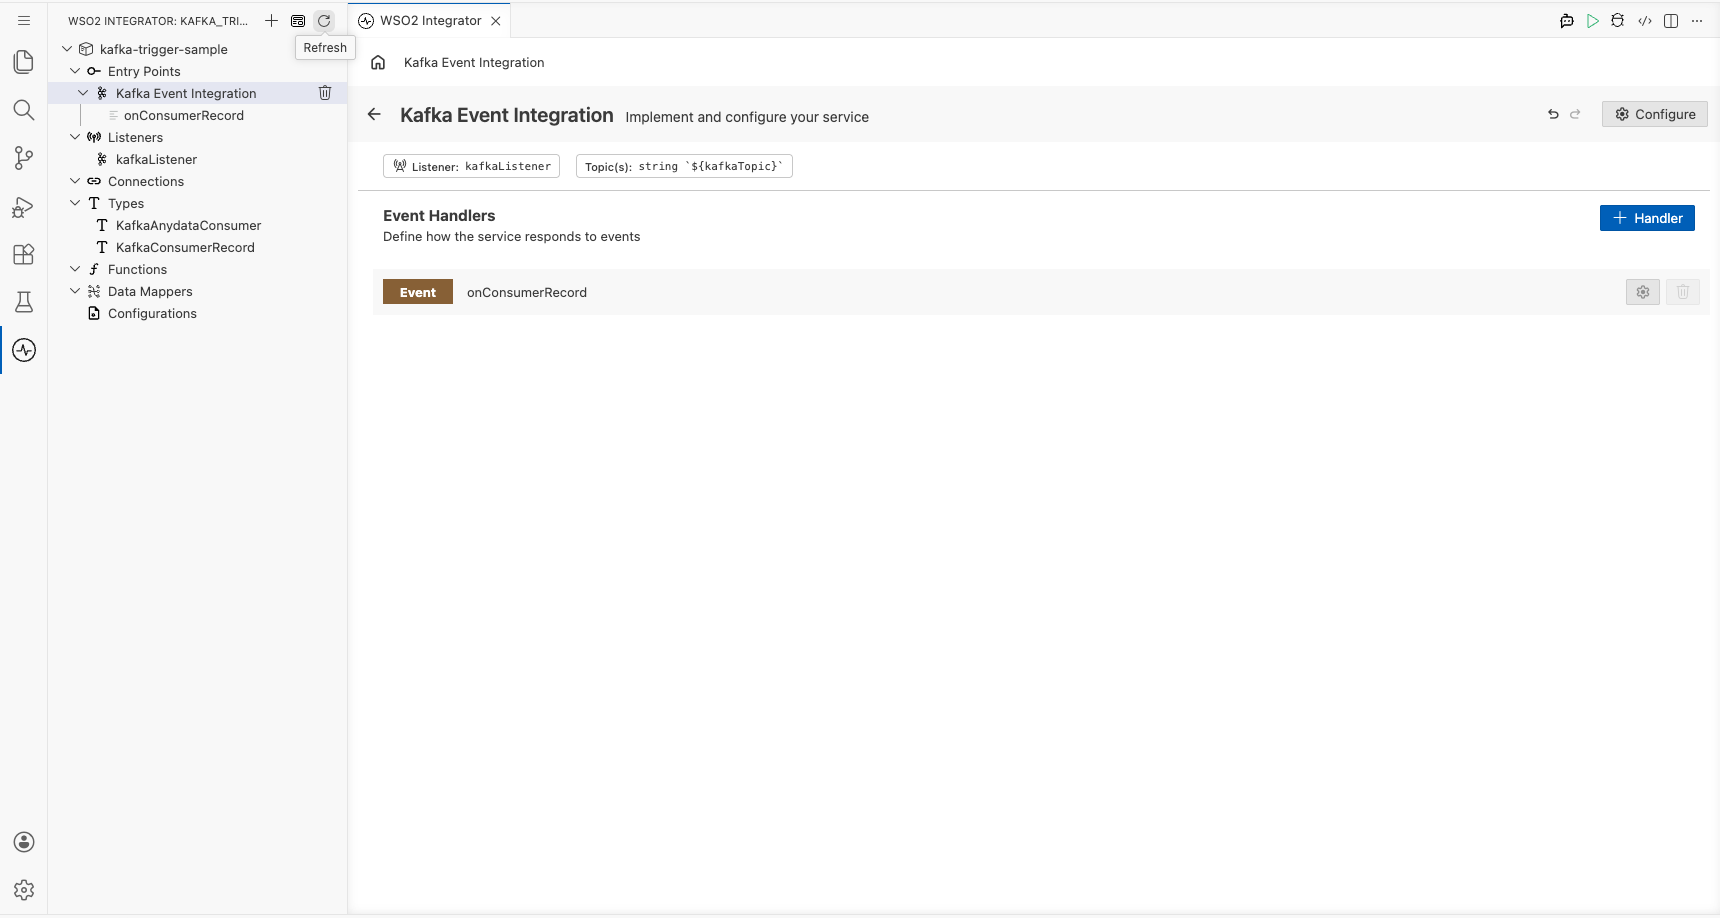Add a new Handler

point(1647,218)
